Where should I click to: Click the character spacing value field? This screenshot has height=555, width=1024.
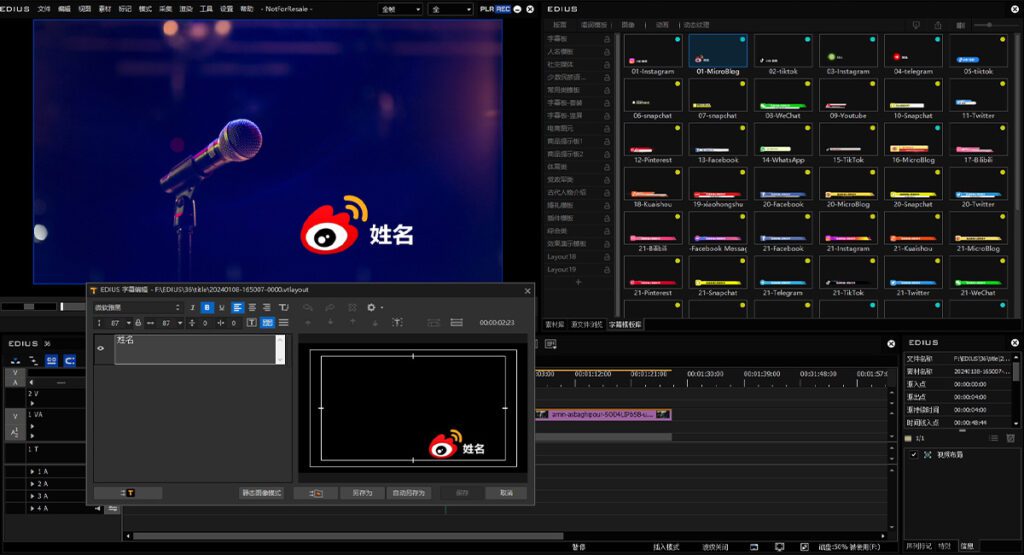(x=233, y=323)
